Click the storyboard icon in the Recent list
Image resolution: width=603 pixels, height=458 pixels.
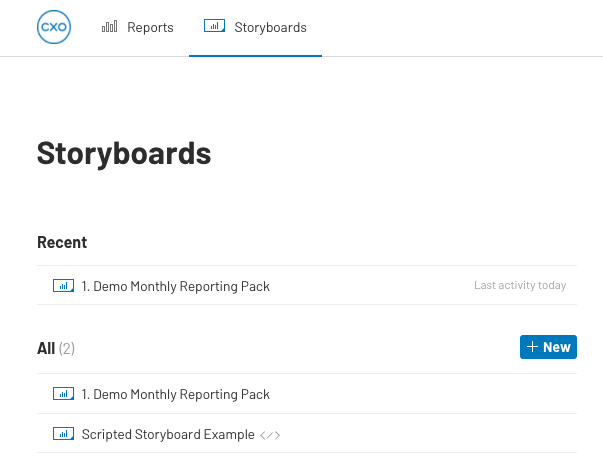(x=63, y=285)
